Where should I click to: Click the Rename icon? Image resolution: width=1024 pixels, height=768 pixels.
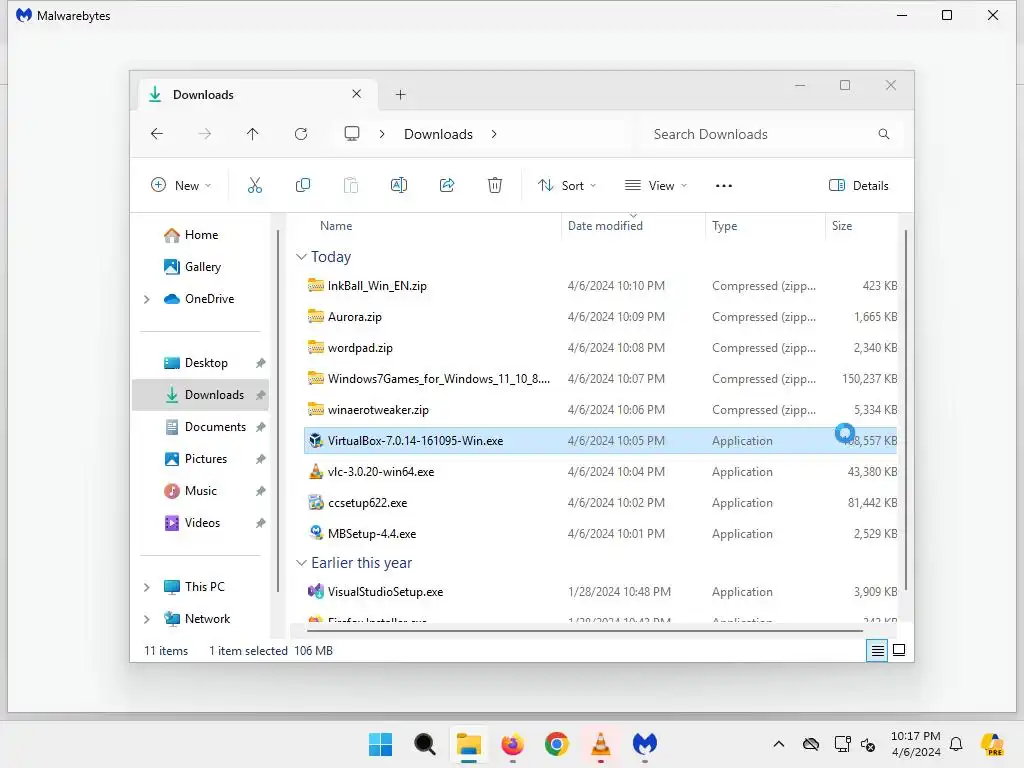pos(399,185)
